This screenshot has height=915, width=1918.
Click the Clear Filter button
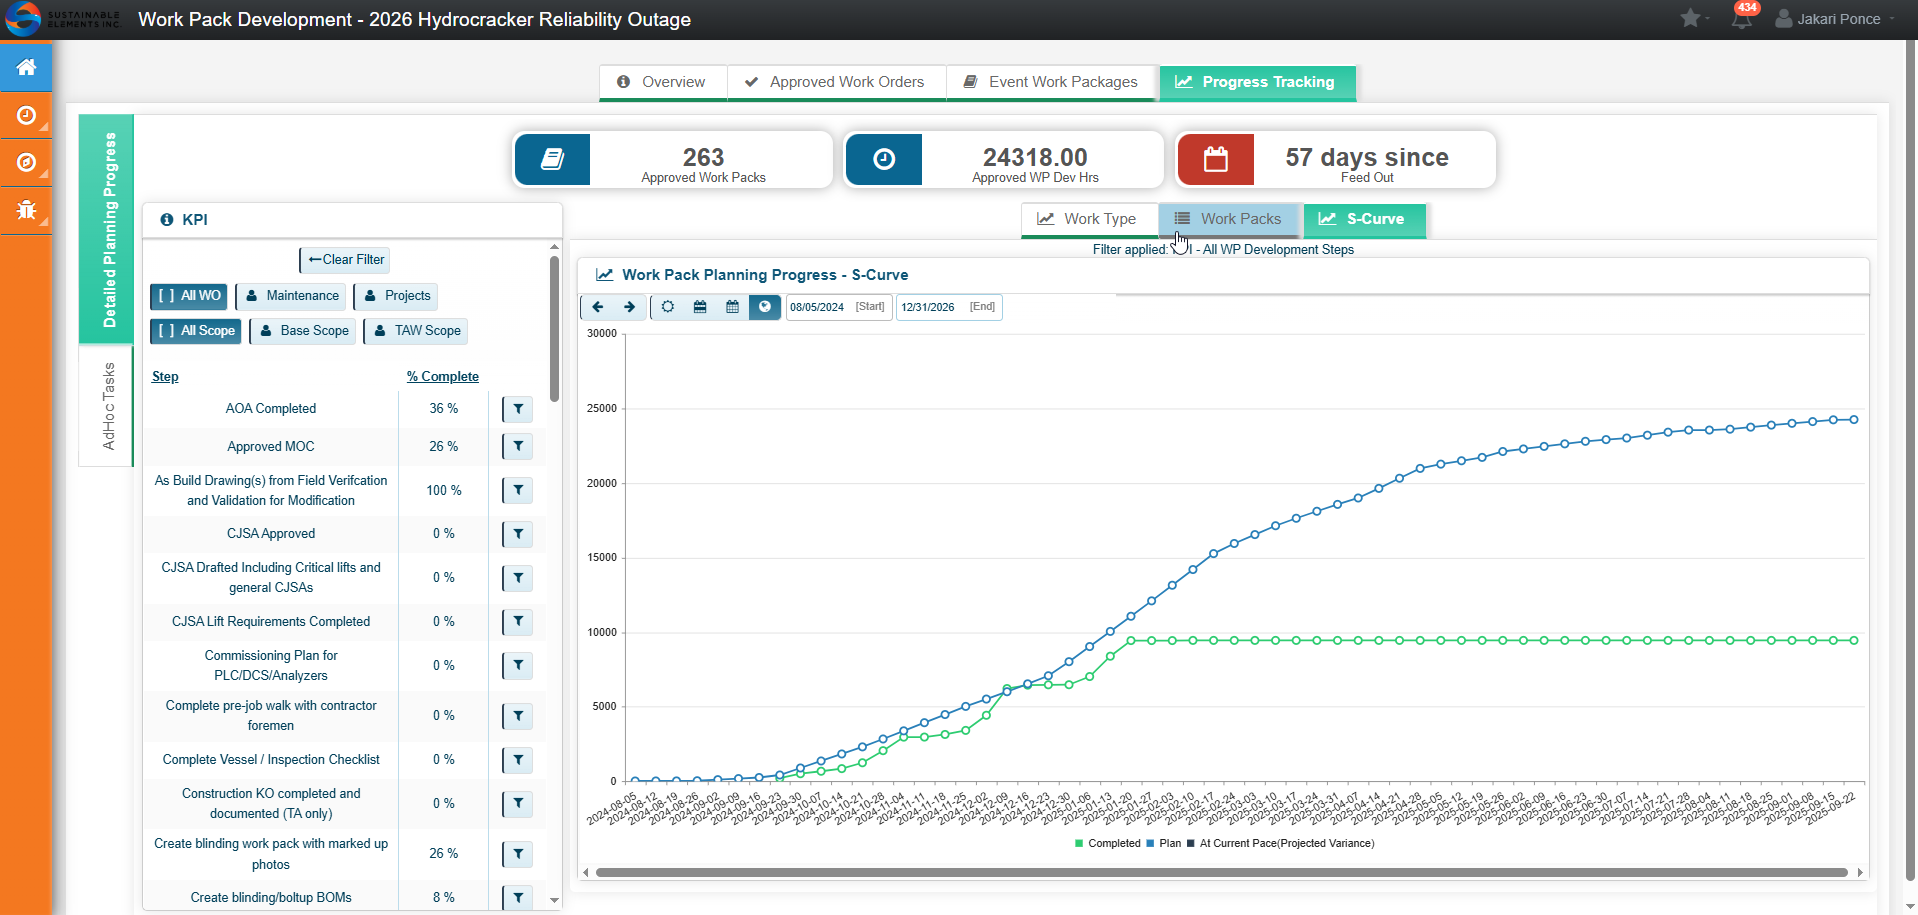345,260
